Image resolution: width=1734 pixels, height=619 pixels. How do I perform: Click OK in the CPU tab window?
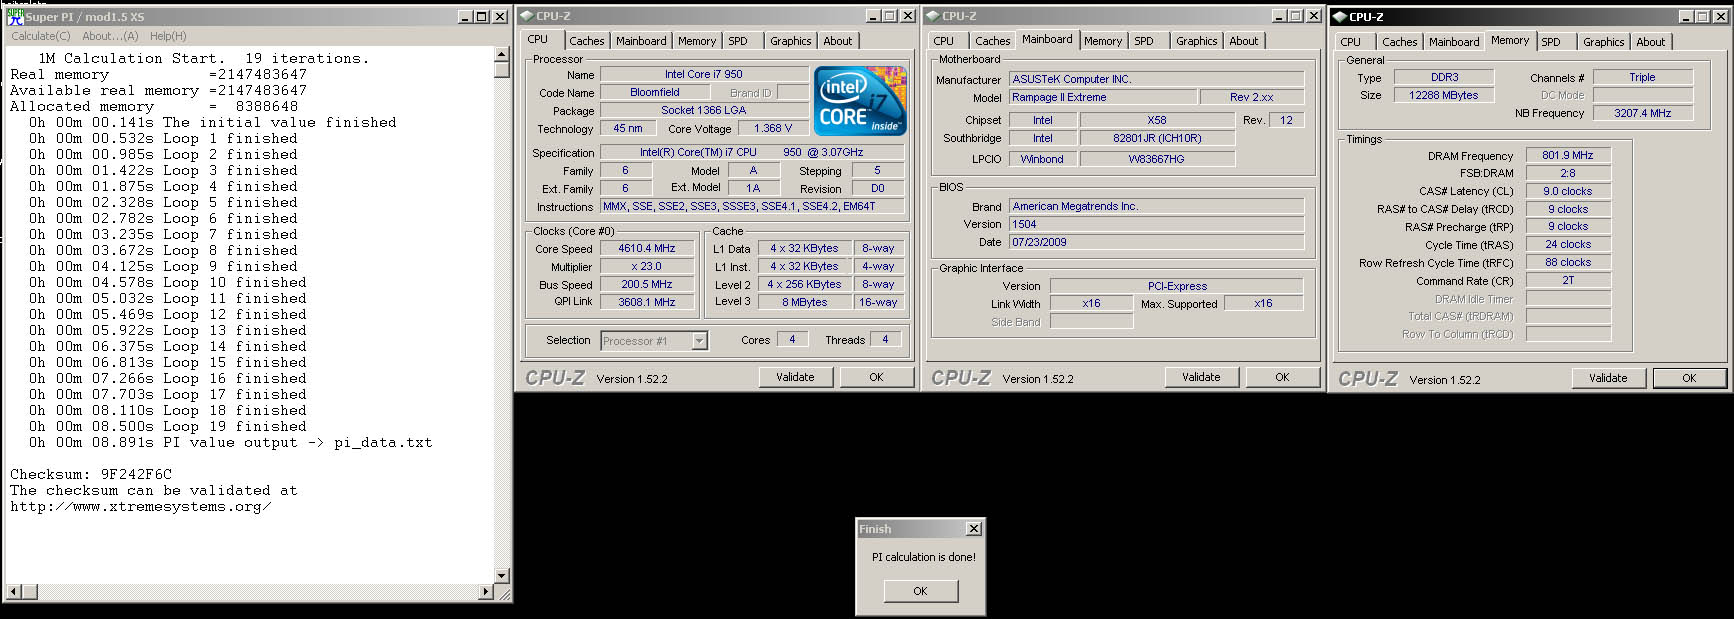pyautogui.click(x=876, y=377)
